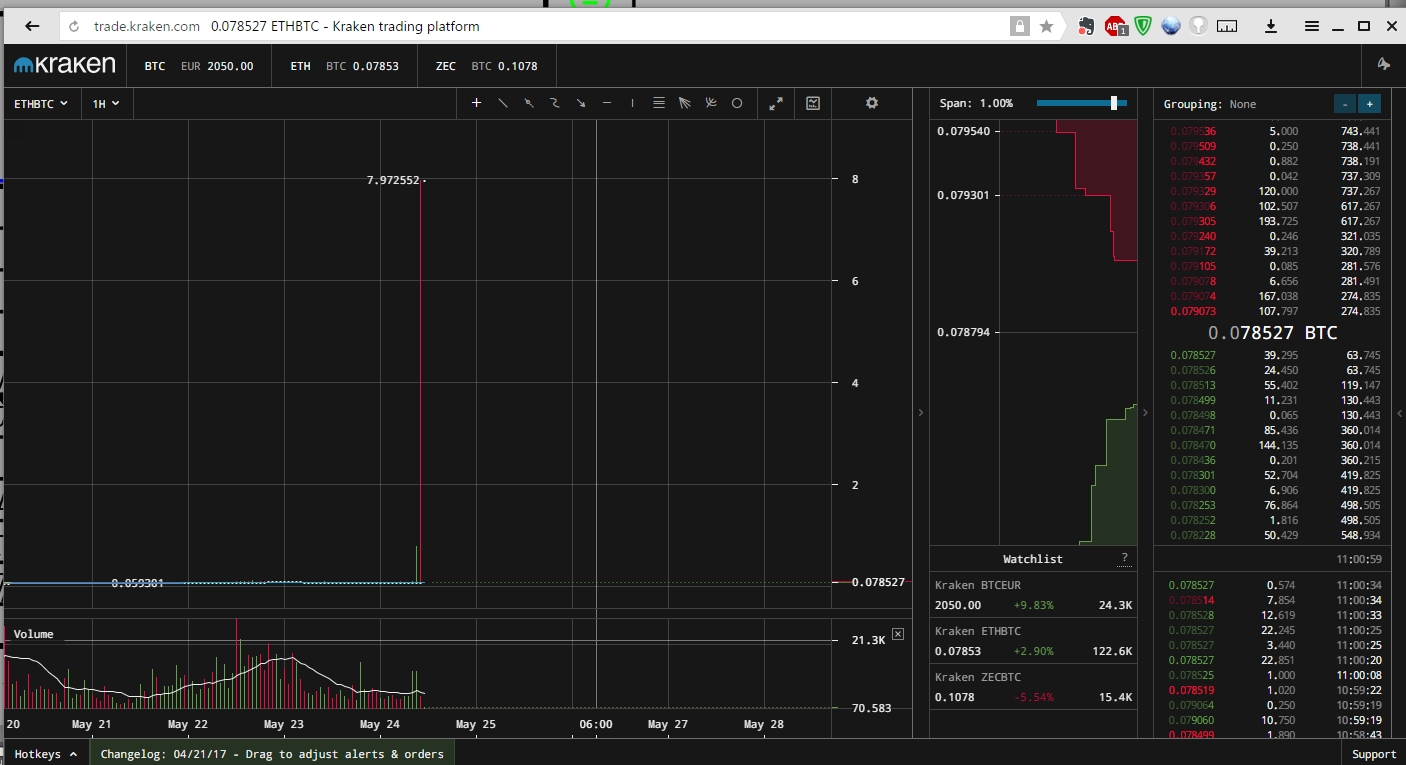Click bid row with volume 85.436
Viewport: 1406px width, 765px height.
click(x=1275, y=430)
